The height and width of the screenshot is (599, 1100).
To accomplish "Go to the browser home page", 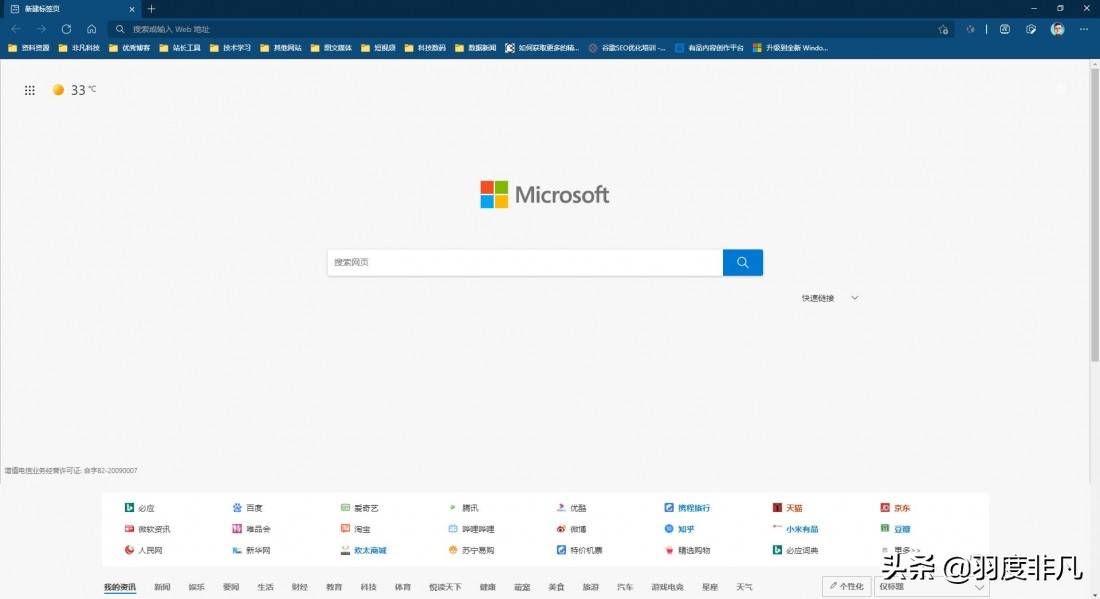I will [x=91, y=29].
